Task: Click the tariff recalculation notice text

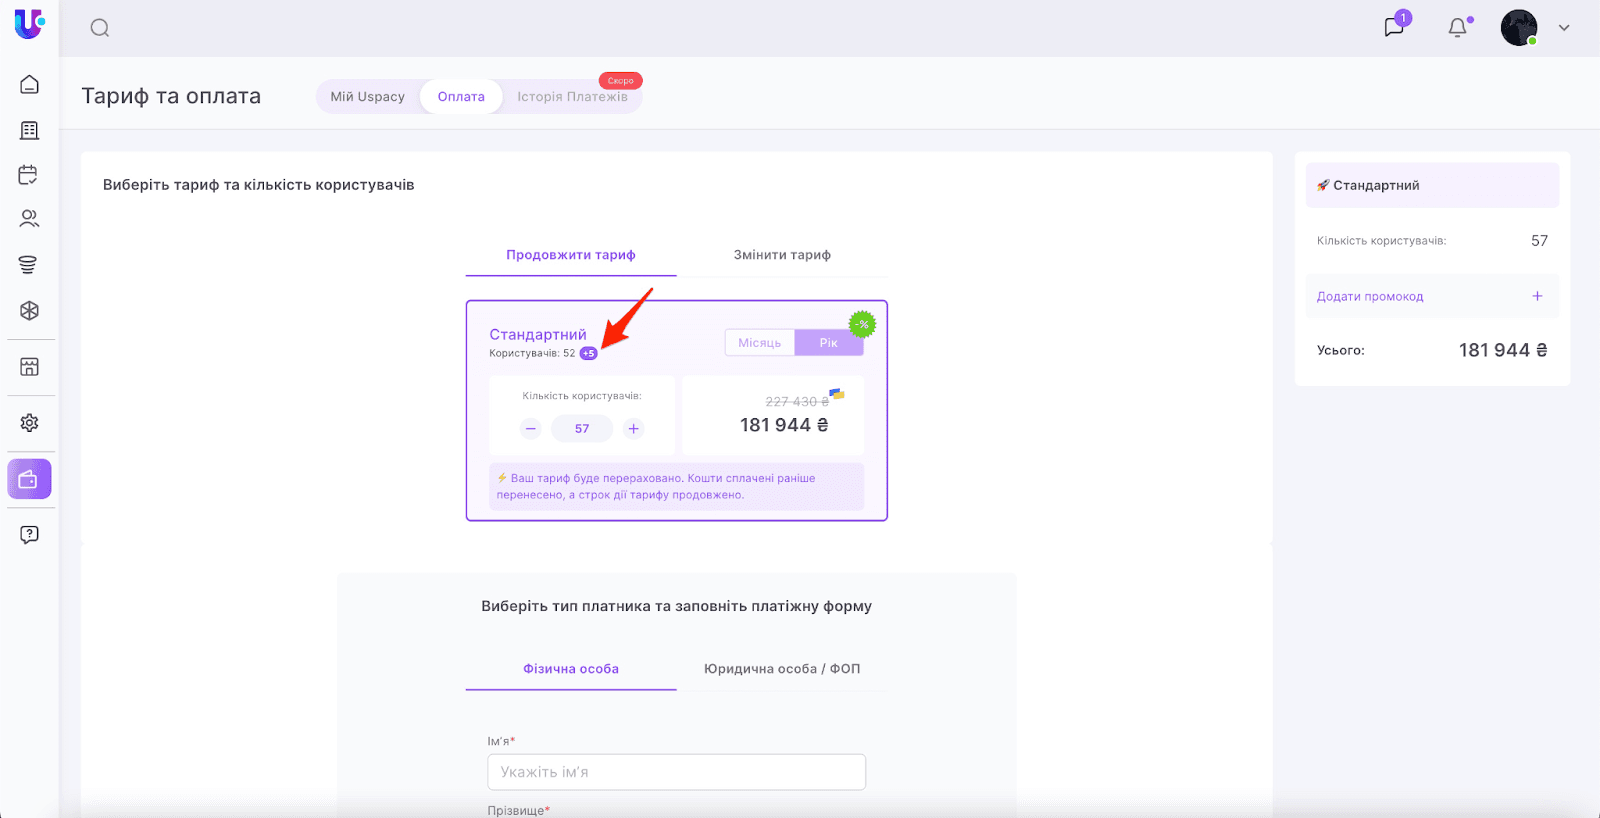Action: click(676, 487)
